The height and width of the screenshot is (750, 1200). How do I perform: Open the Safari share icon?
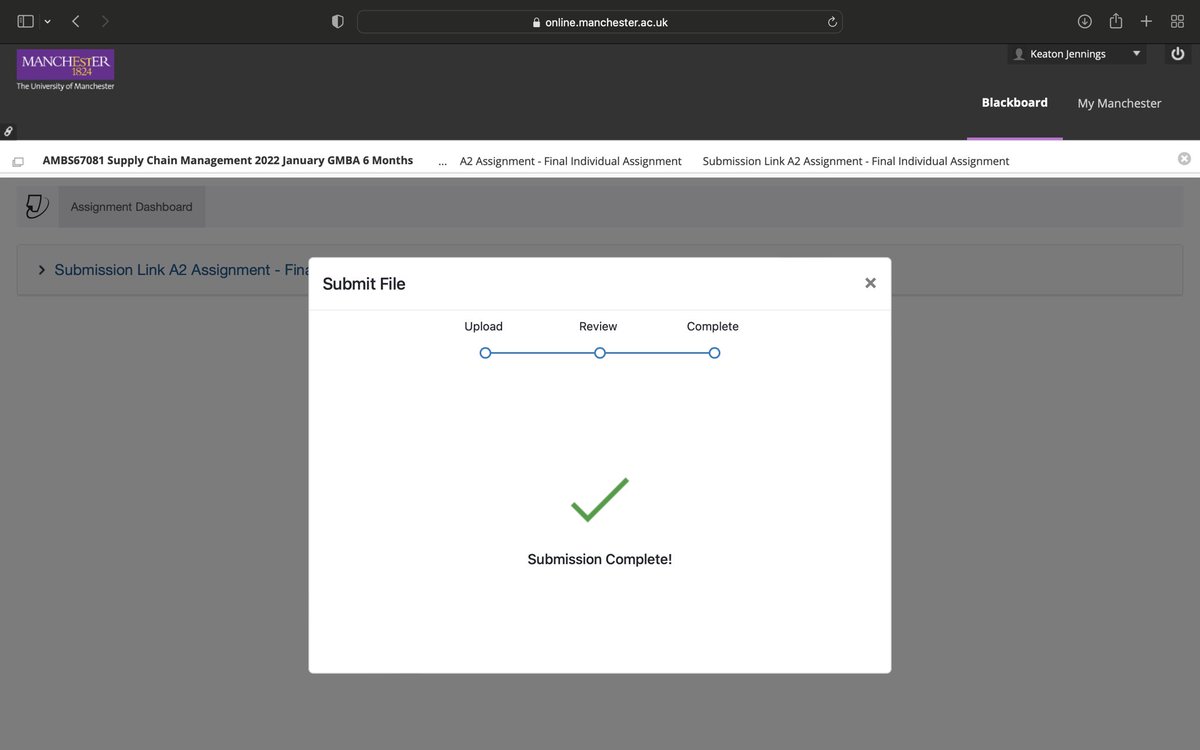[x=1115, y=21]
